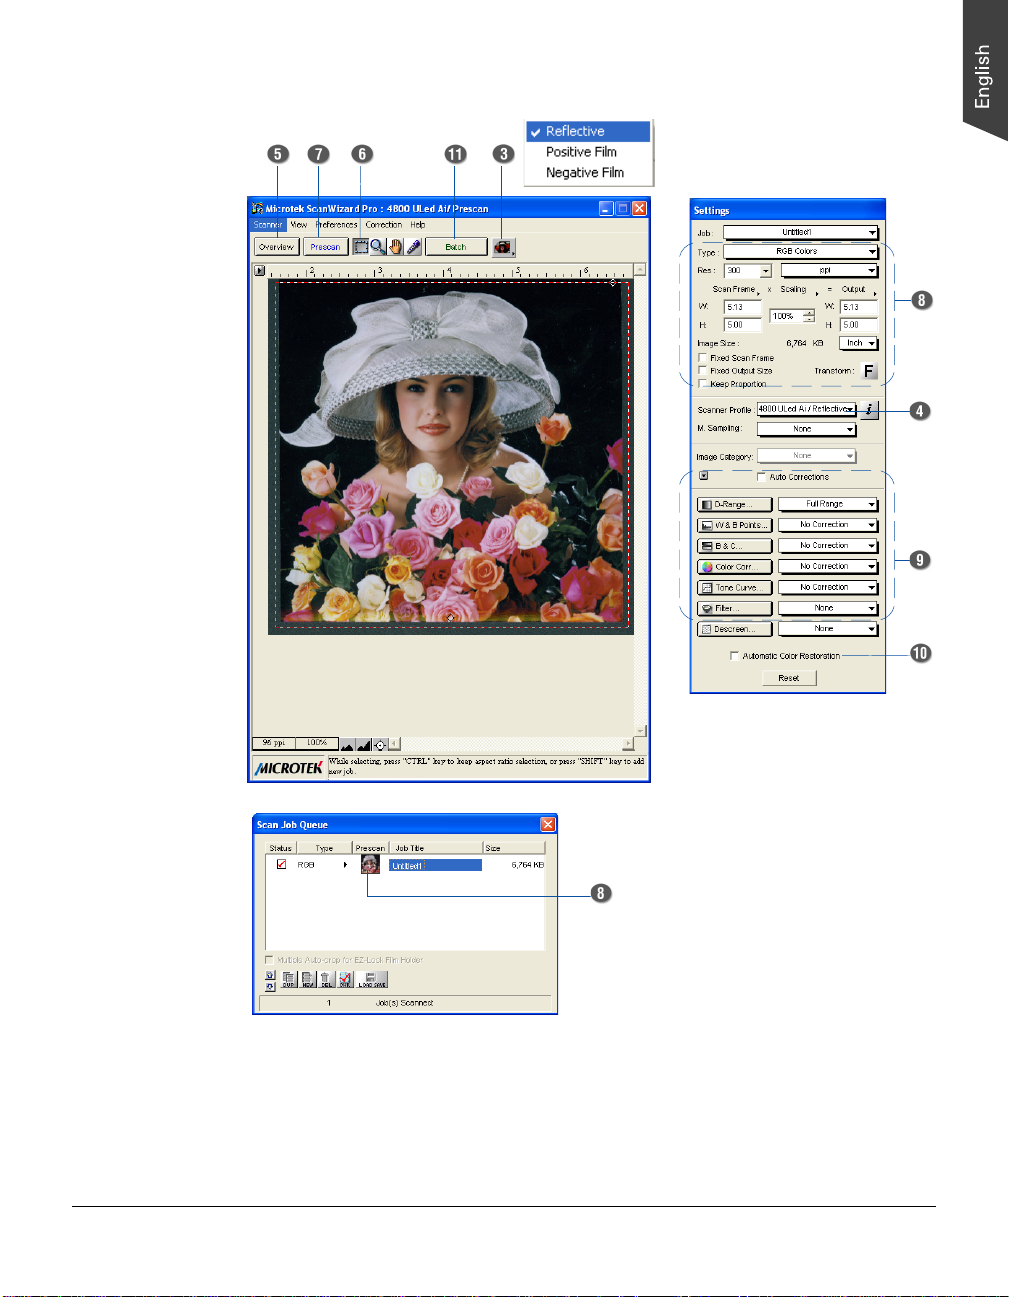Click small mountain zoom-out icon

347,745
